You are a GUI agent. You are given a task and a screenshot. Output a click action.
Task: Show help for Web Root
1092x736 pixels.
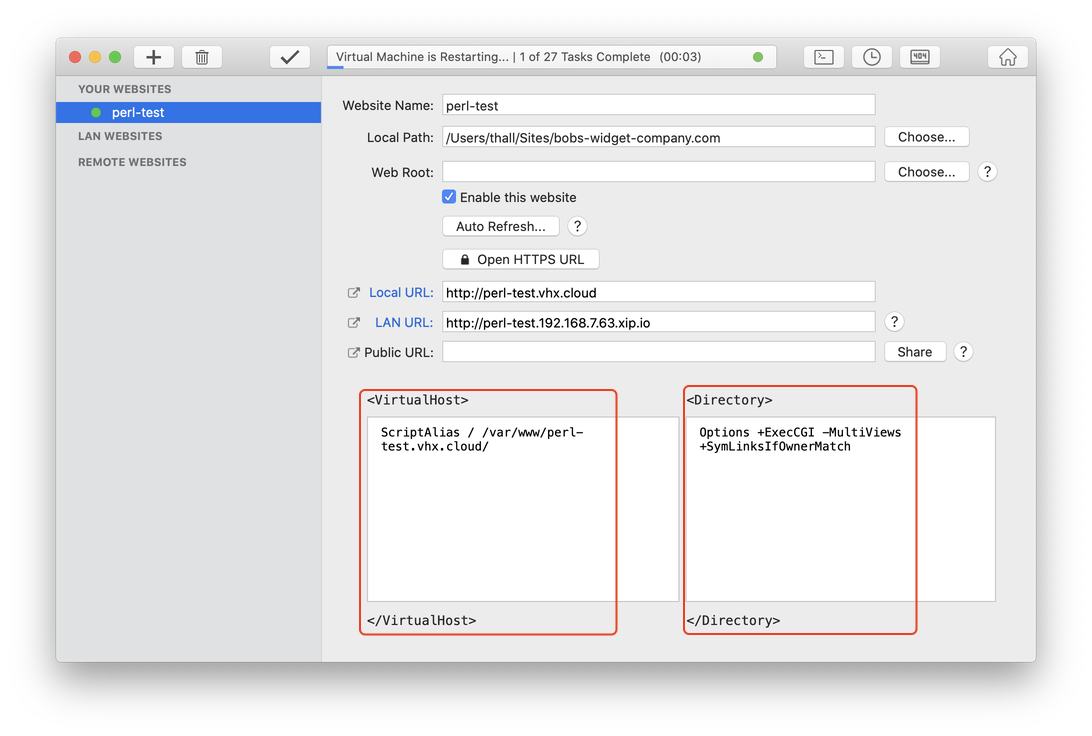[987, 172]
